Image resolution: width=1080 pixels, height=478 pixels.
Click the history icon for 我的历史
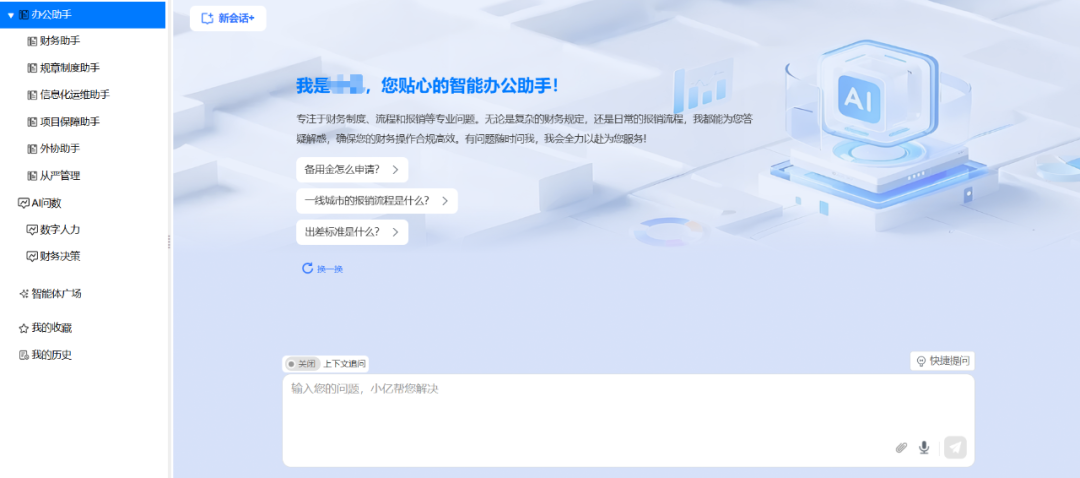(24, 355)
